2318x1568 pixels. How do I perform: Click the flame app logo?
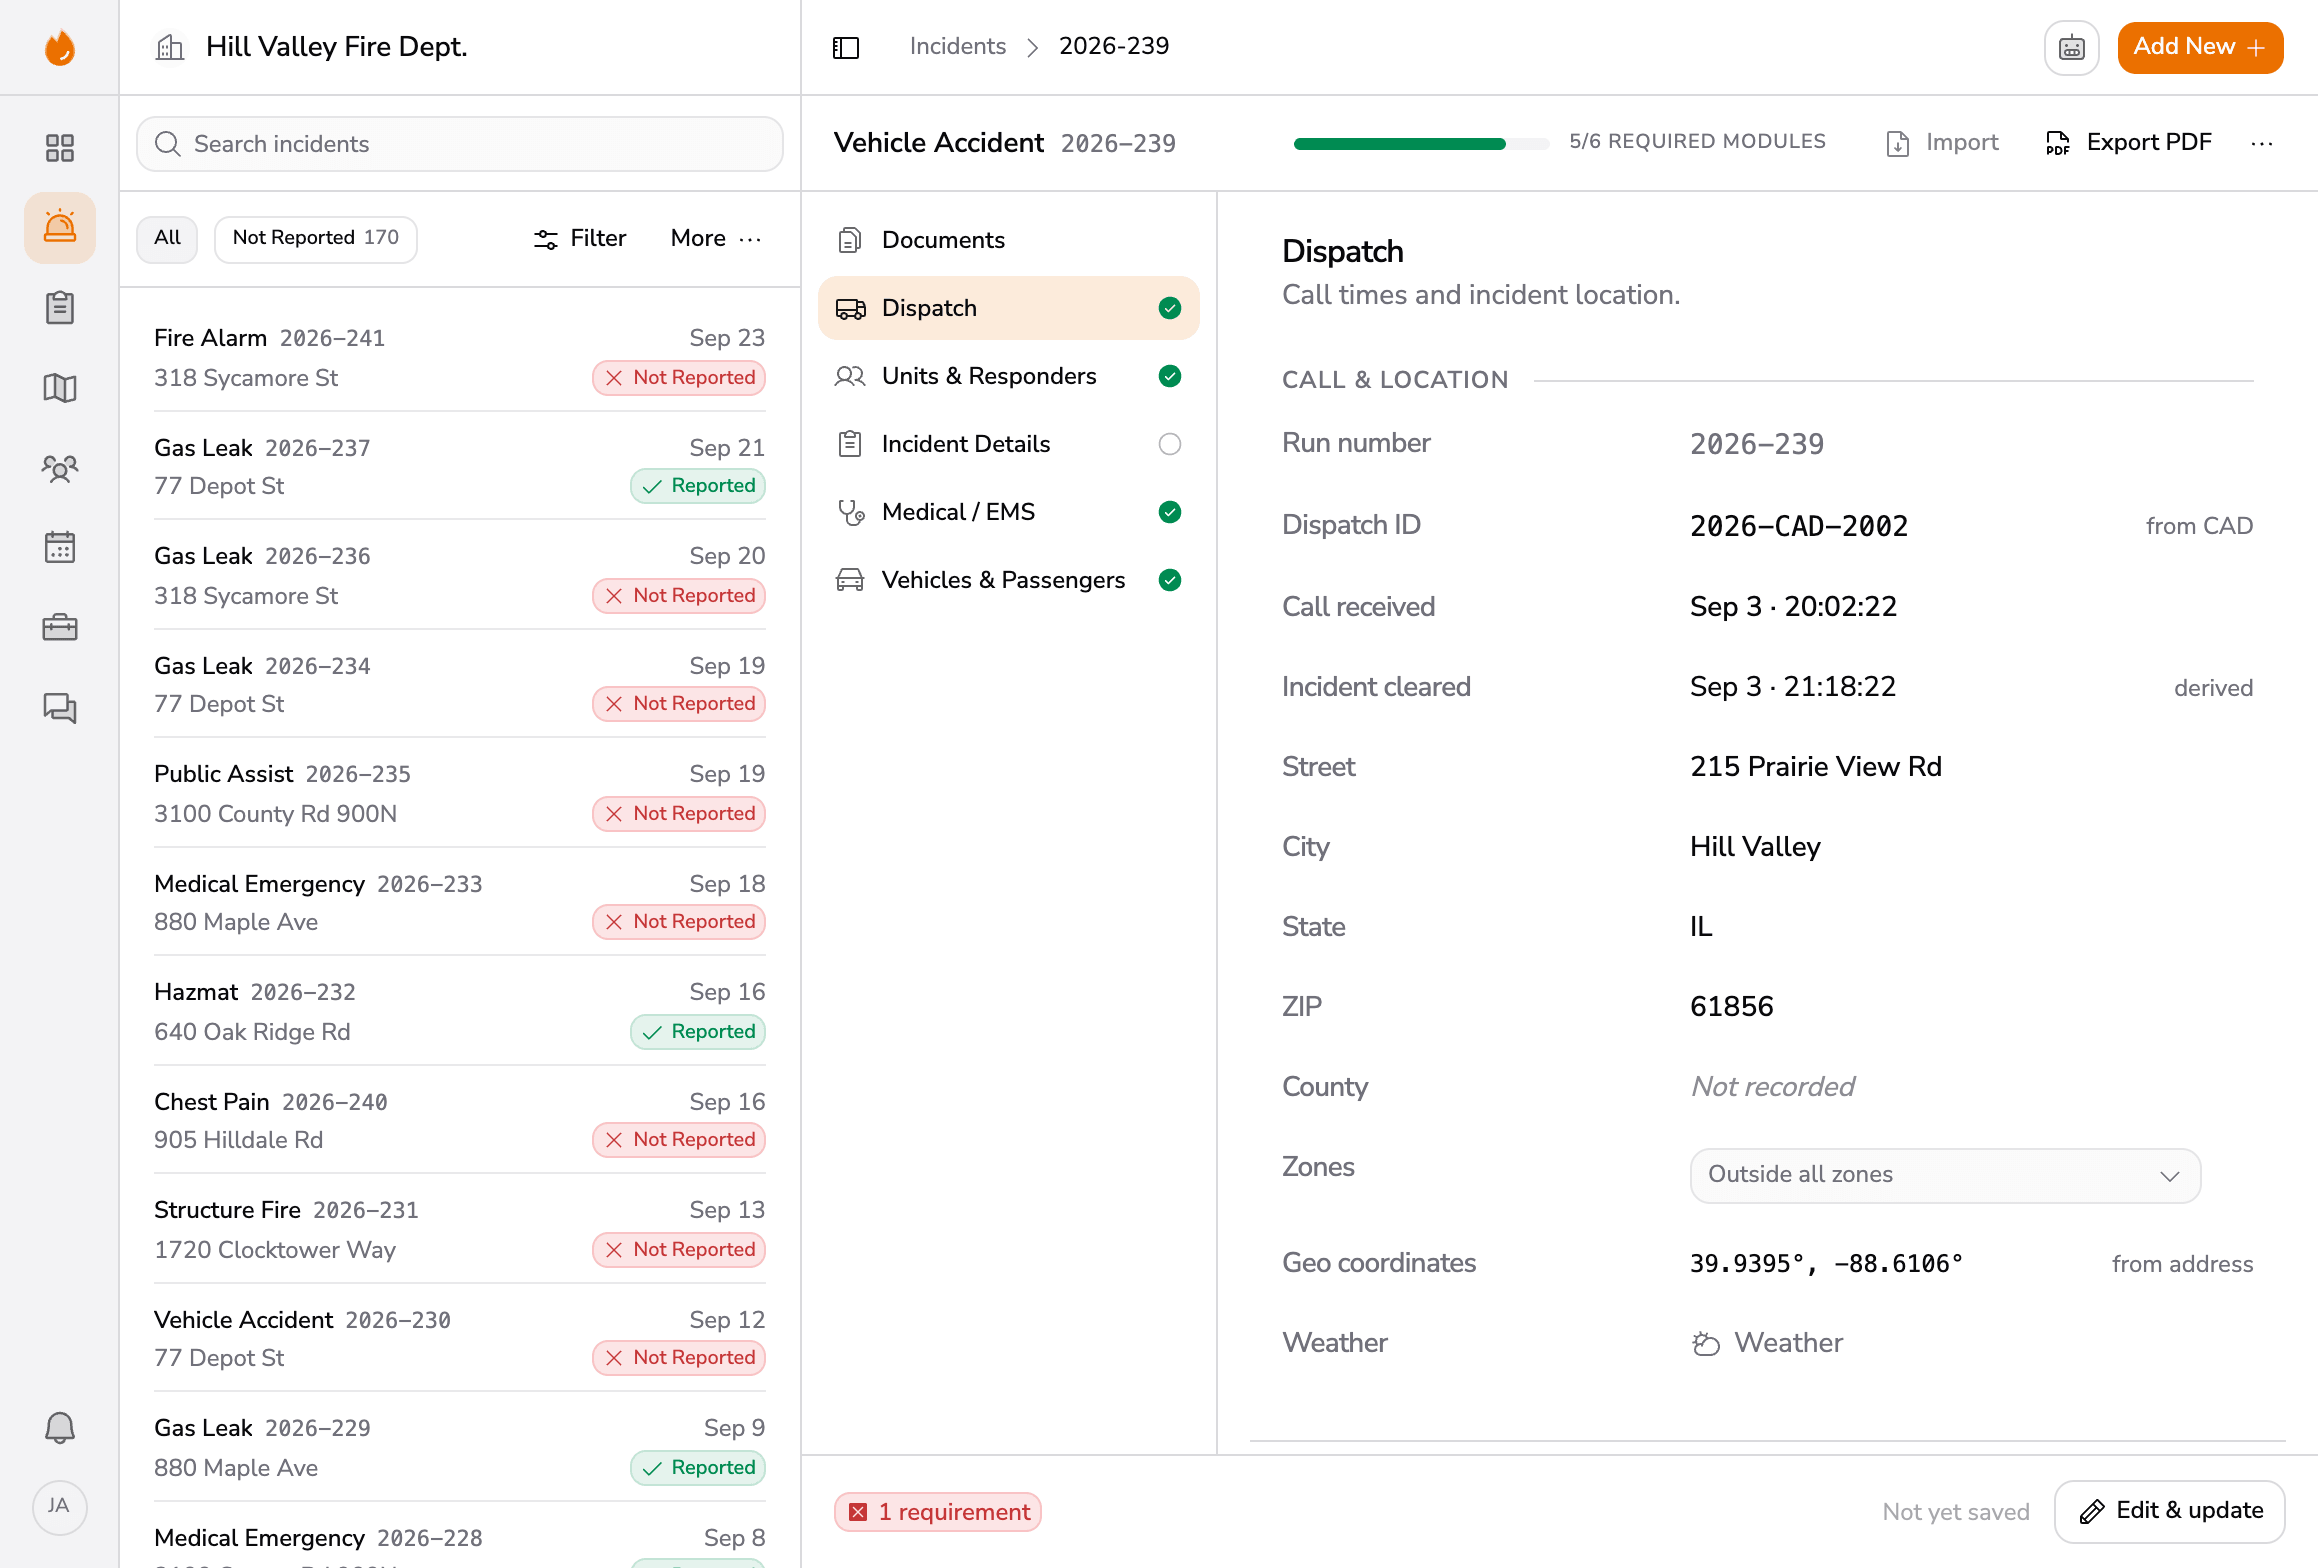(x=60, y=47)
